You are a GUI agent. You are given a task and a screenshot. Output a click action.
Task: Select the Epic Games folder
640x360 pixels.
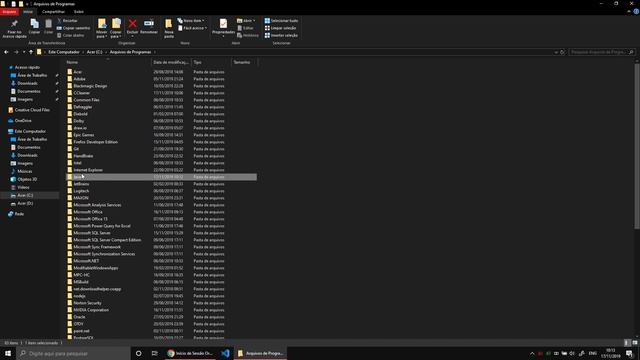click(161, 135)
